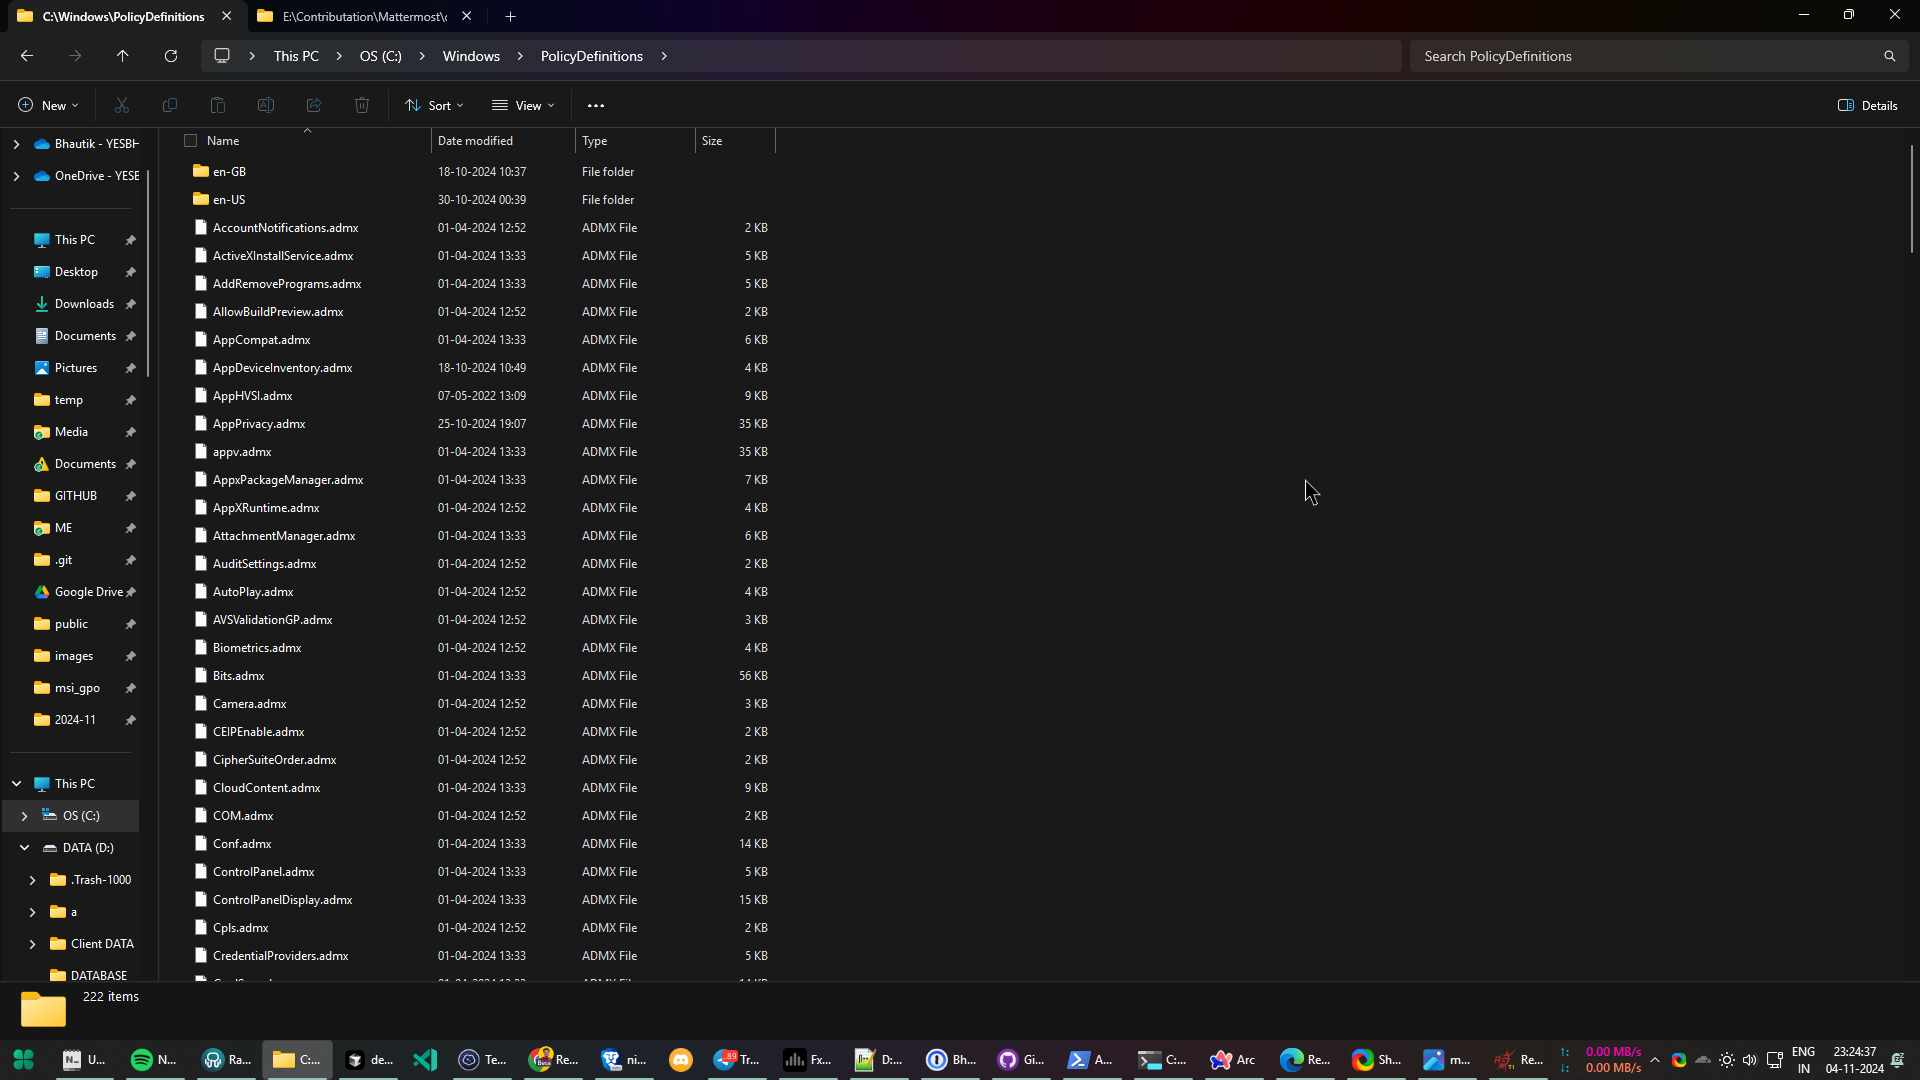
Task: Launch Visual Studio Code from the taskbar
Action: (425, 1061)
